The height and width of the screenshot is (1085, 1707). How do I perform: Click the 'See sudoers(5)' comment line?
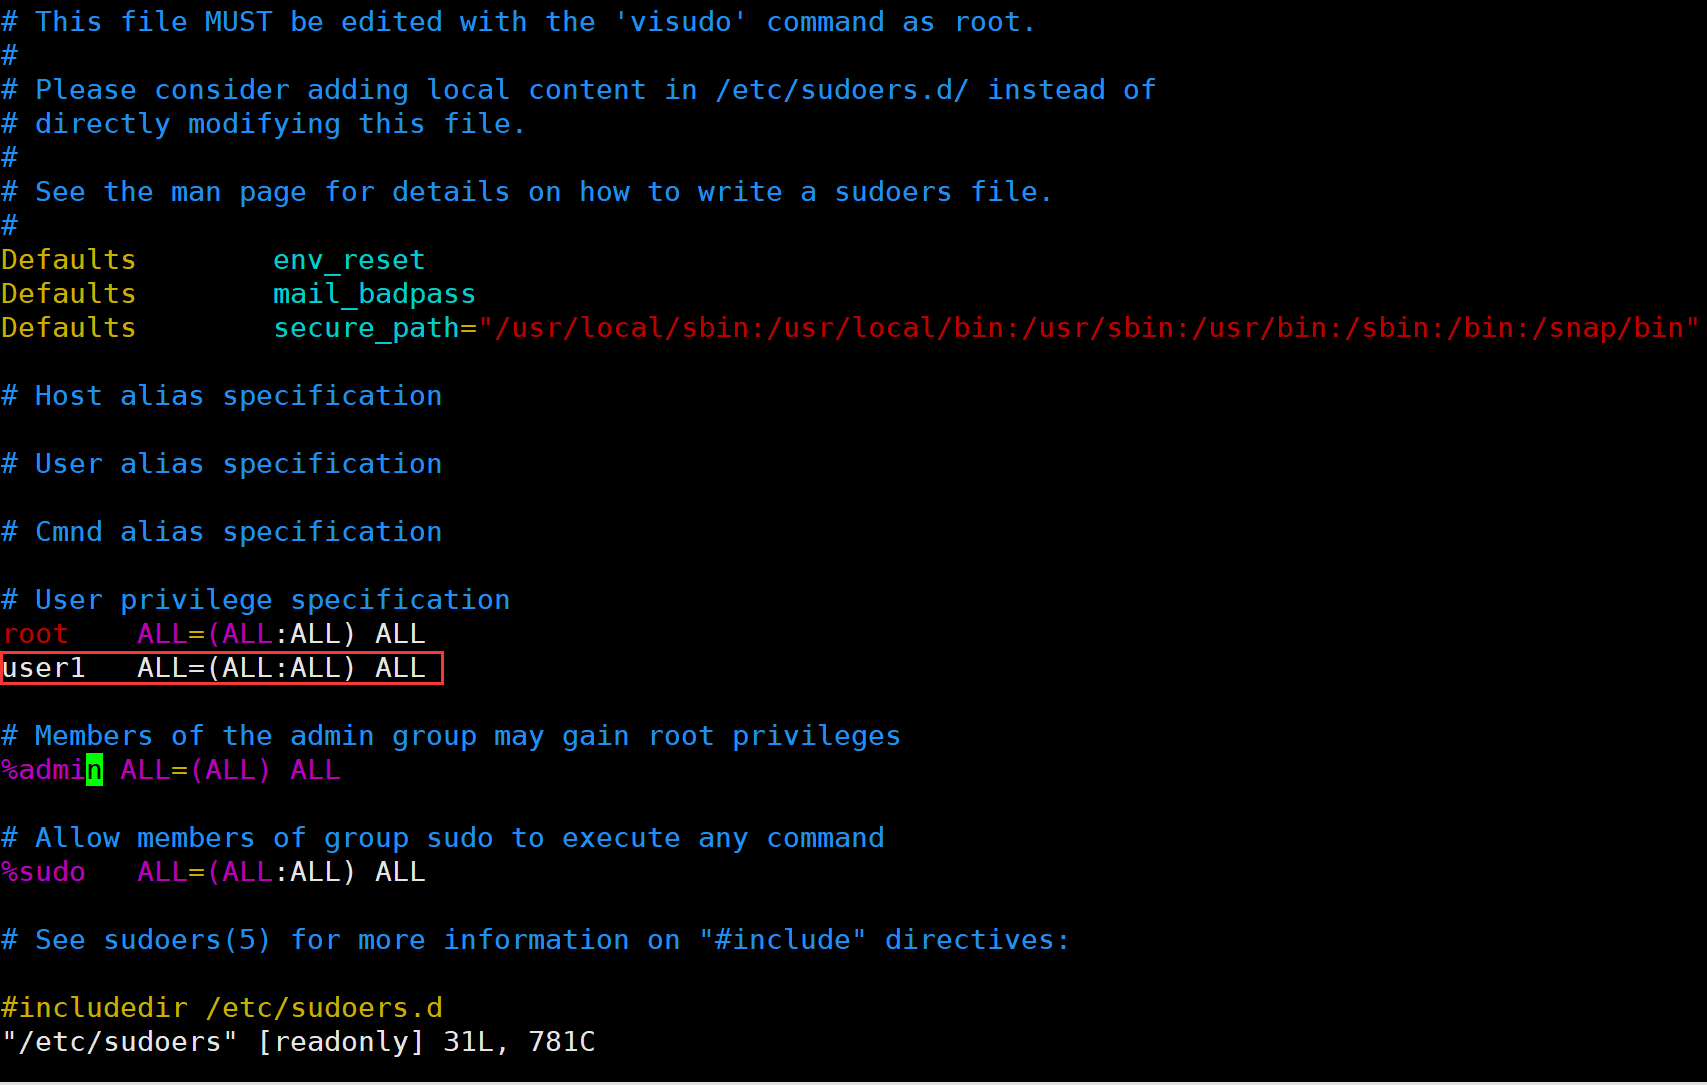click(x=536, y=940)
